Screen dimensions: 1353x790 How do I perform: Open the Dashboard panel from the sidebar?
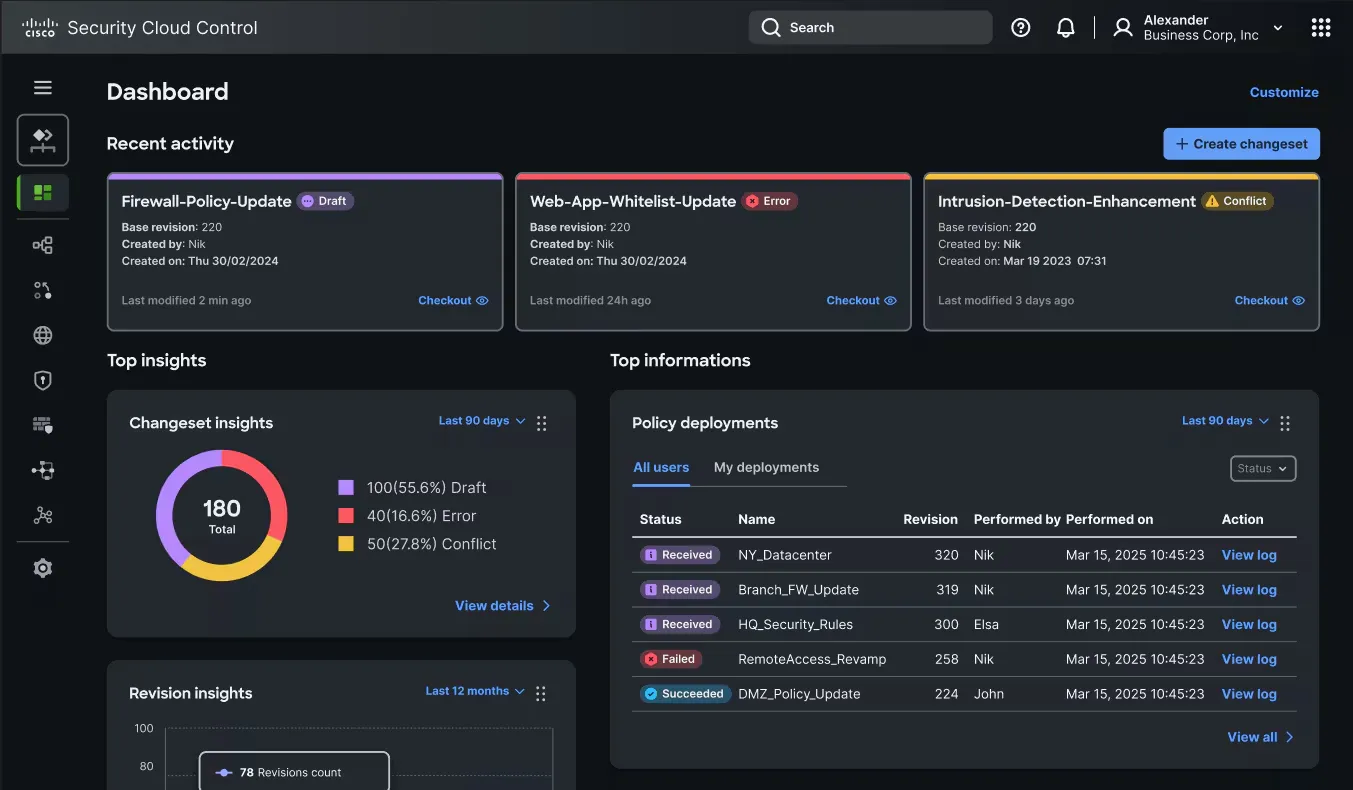pyautogui.click(x=42, y=193)
